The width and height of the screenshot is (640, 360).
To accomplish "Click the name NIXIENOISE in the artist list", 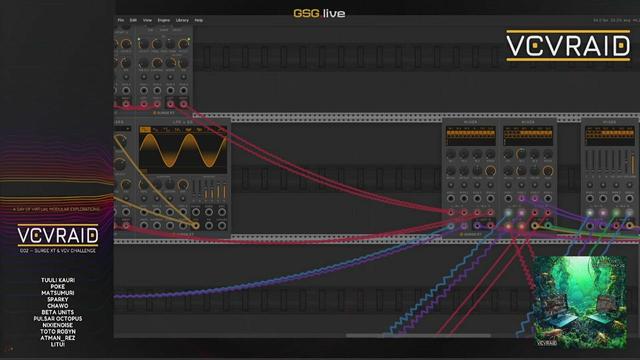I will click(58, 325).
